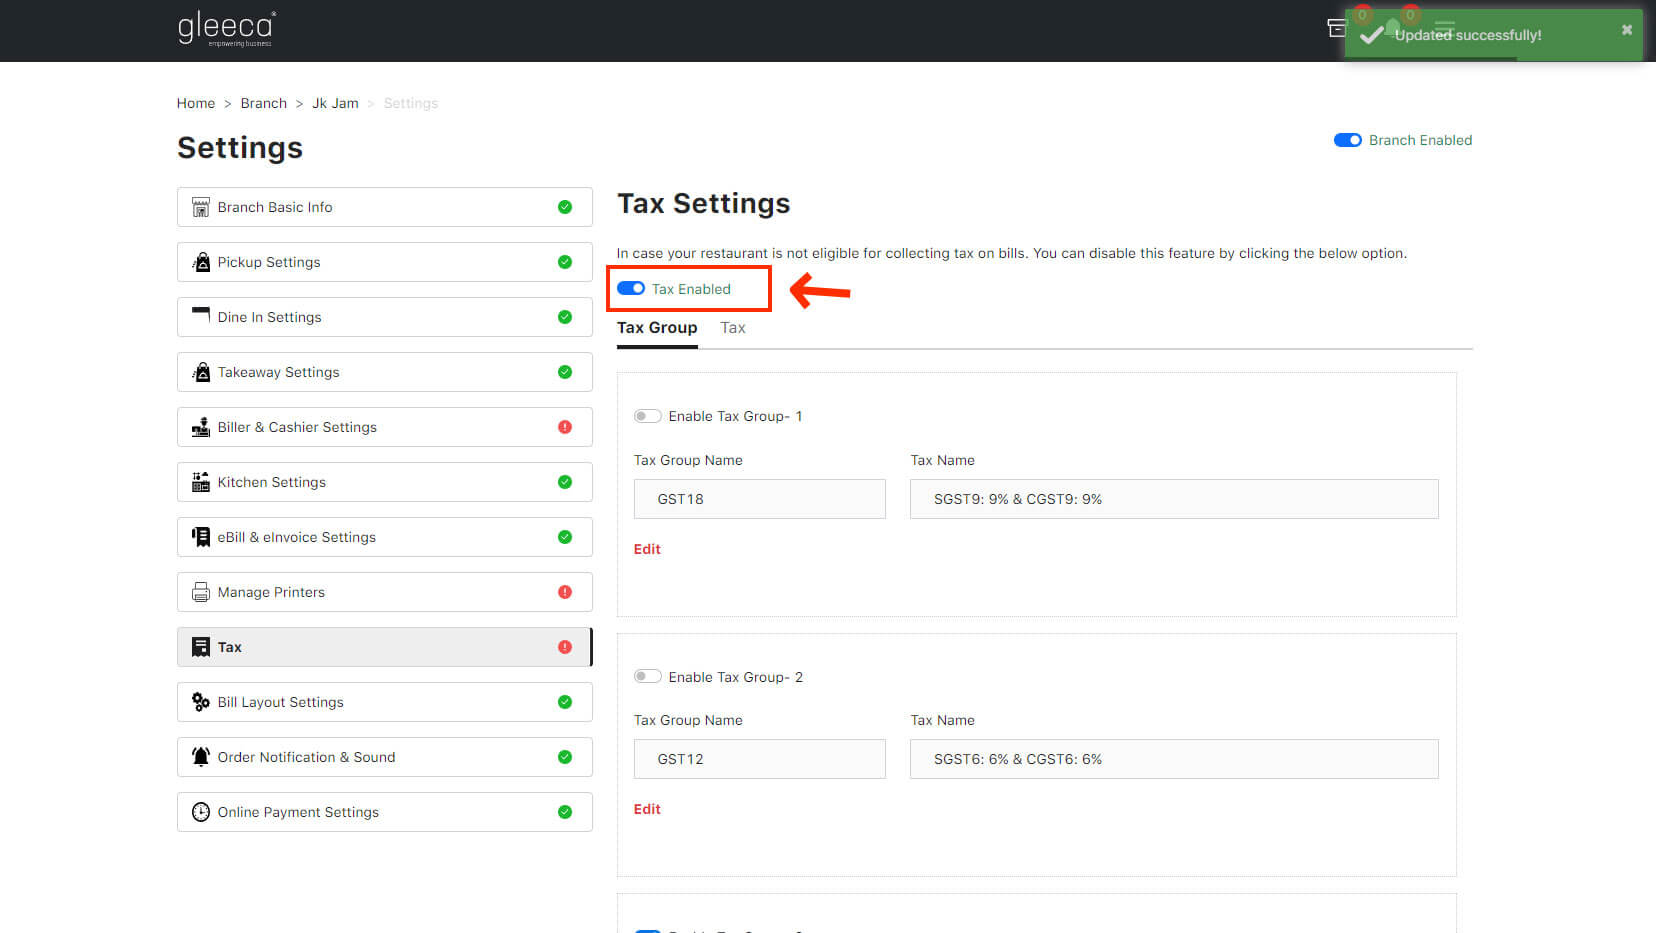Click the Order Notification & Sound bell icon
Screen dimensions: 1656x933
point(200,757)
